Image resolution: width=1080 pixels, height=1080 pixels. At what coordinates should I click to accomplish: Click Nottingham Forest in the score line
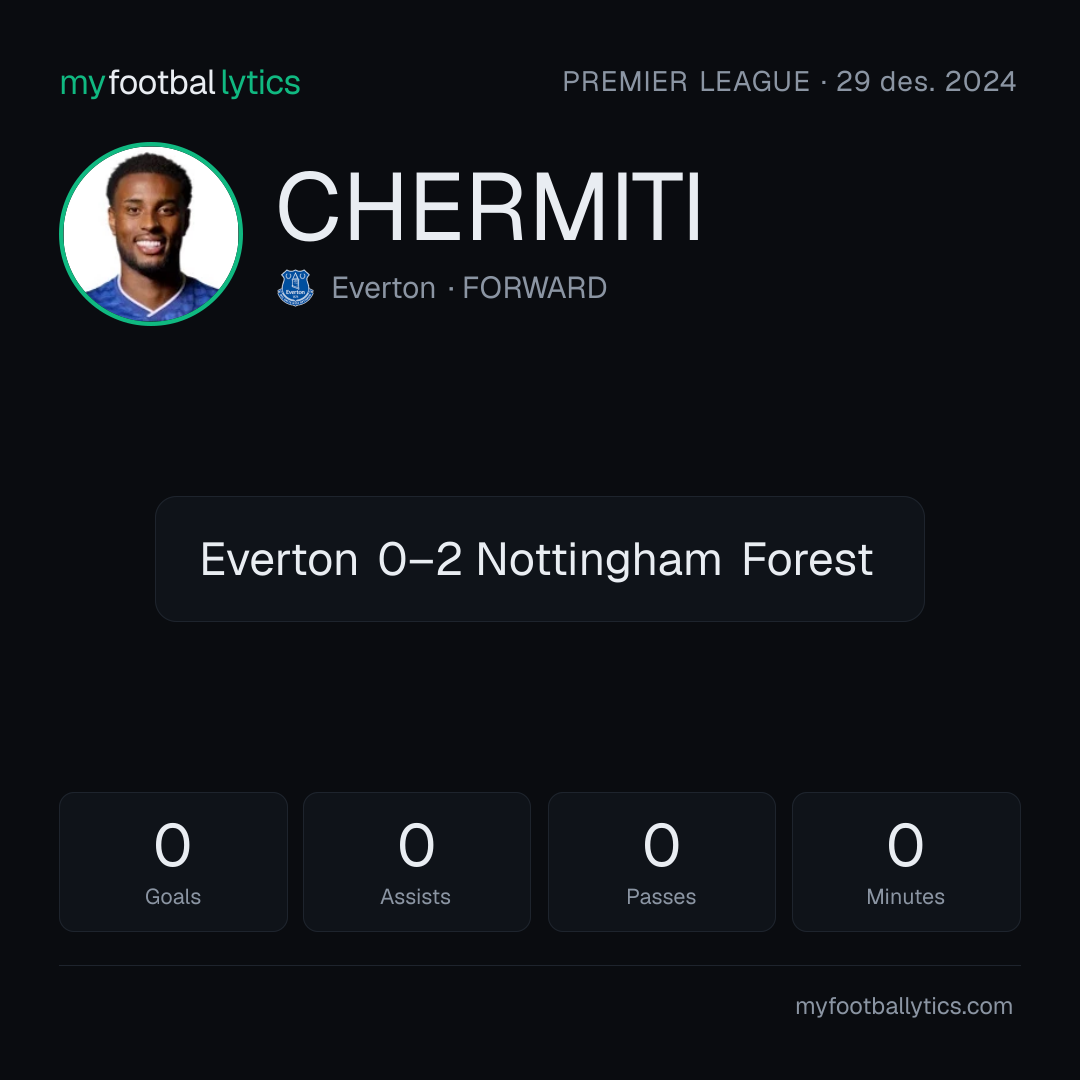(x=675, y=559)
